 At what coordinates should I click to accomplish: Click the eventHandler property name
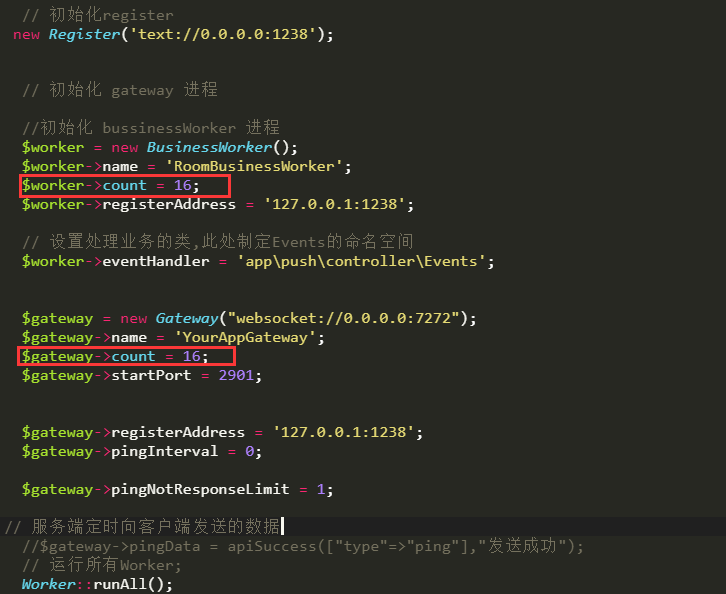[x=156, y=261]
